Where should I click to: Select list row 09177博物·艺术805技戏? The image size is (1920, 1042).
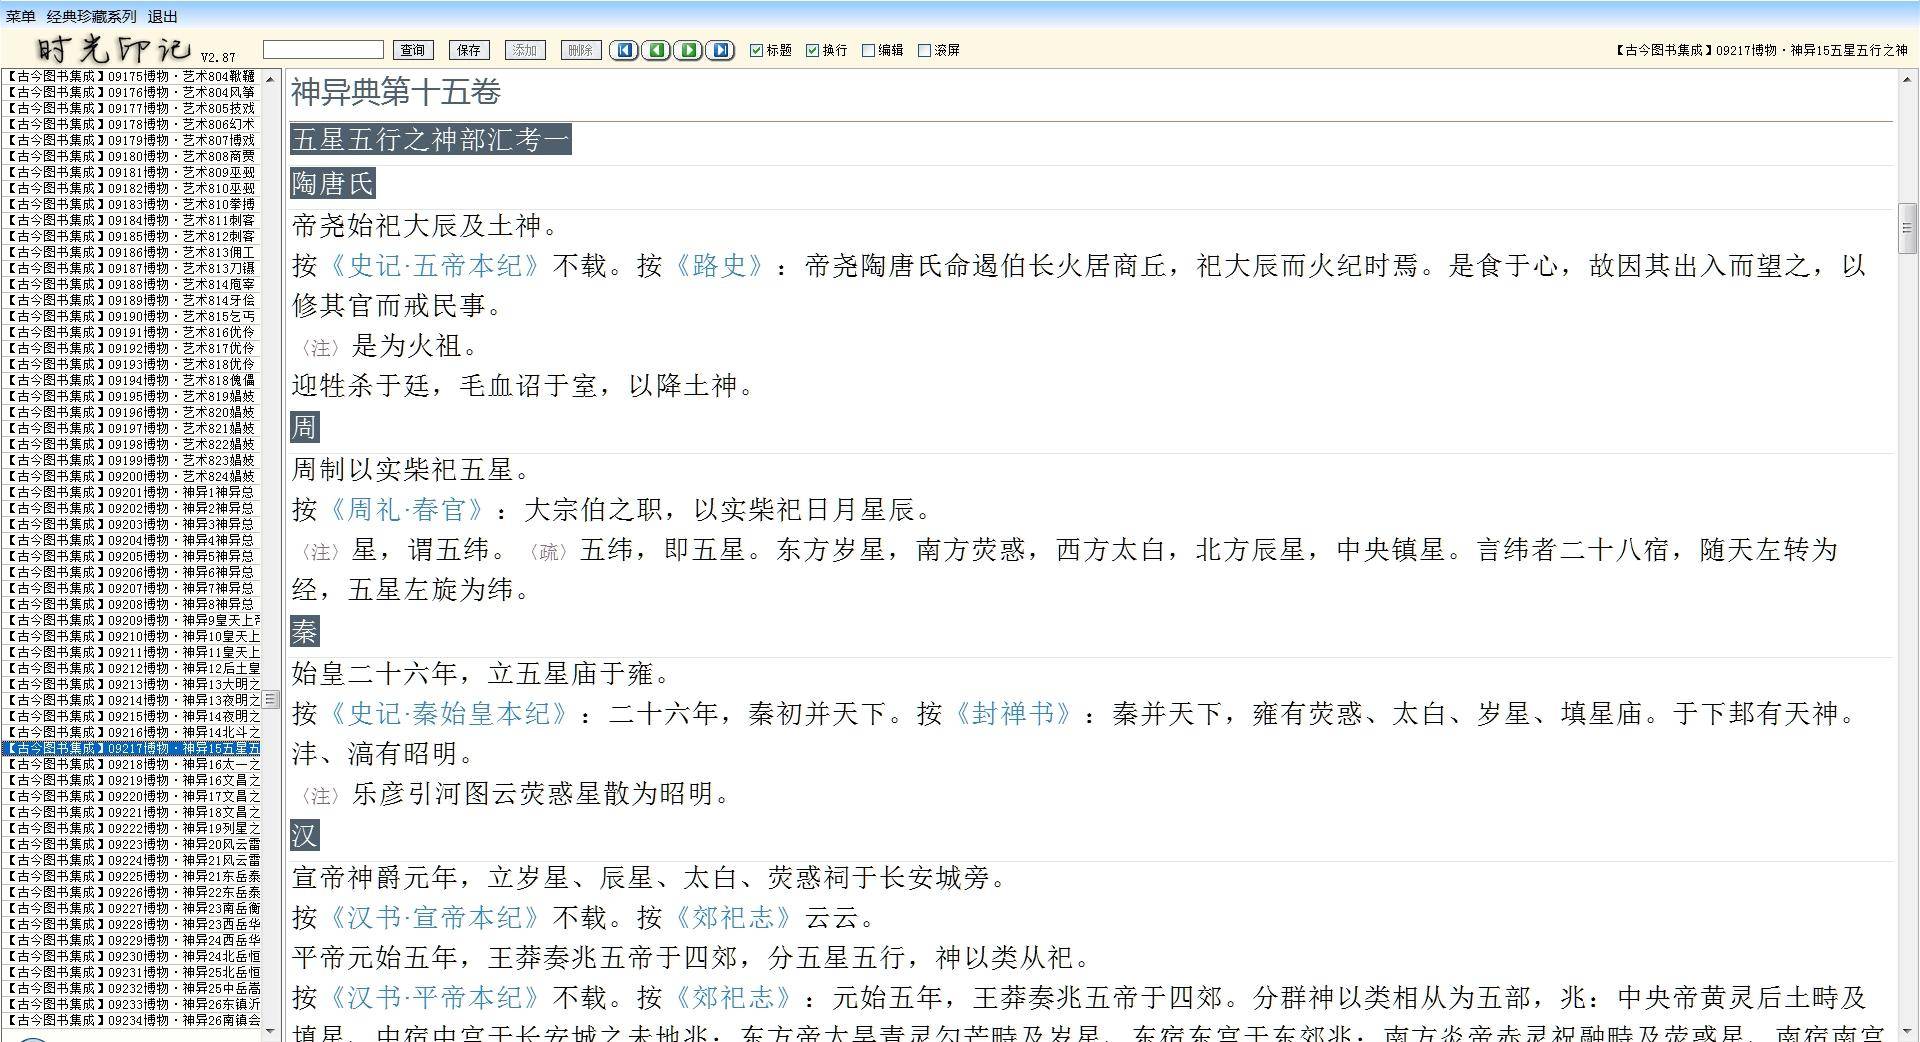[x=131, y=108]
